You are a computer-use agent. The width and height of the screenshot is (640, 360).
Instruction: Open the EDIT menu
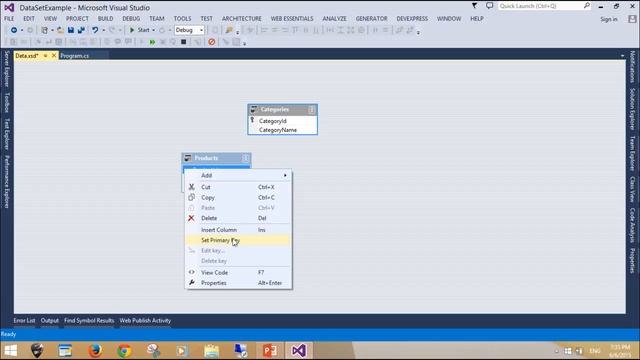29,19
